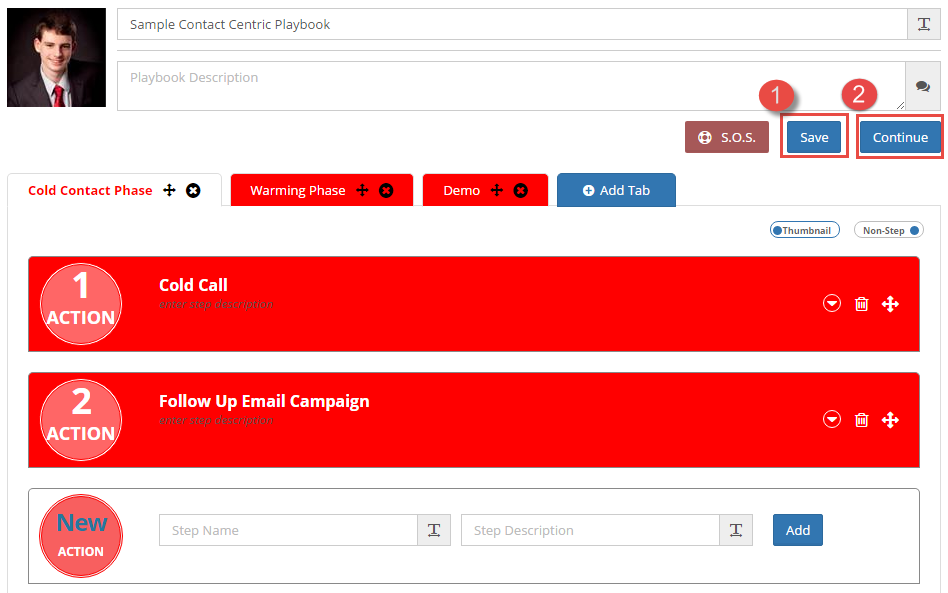Close the Warming Phase tab with X icon
The width and height of the screenshot is (948, 593).
tap(386, 191)
